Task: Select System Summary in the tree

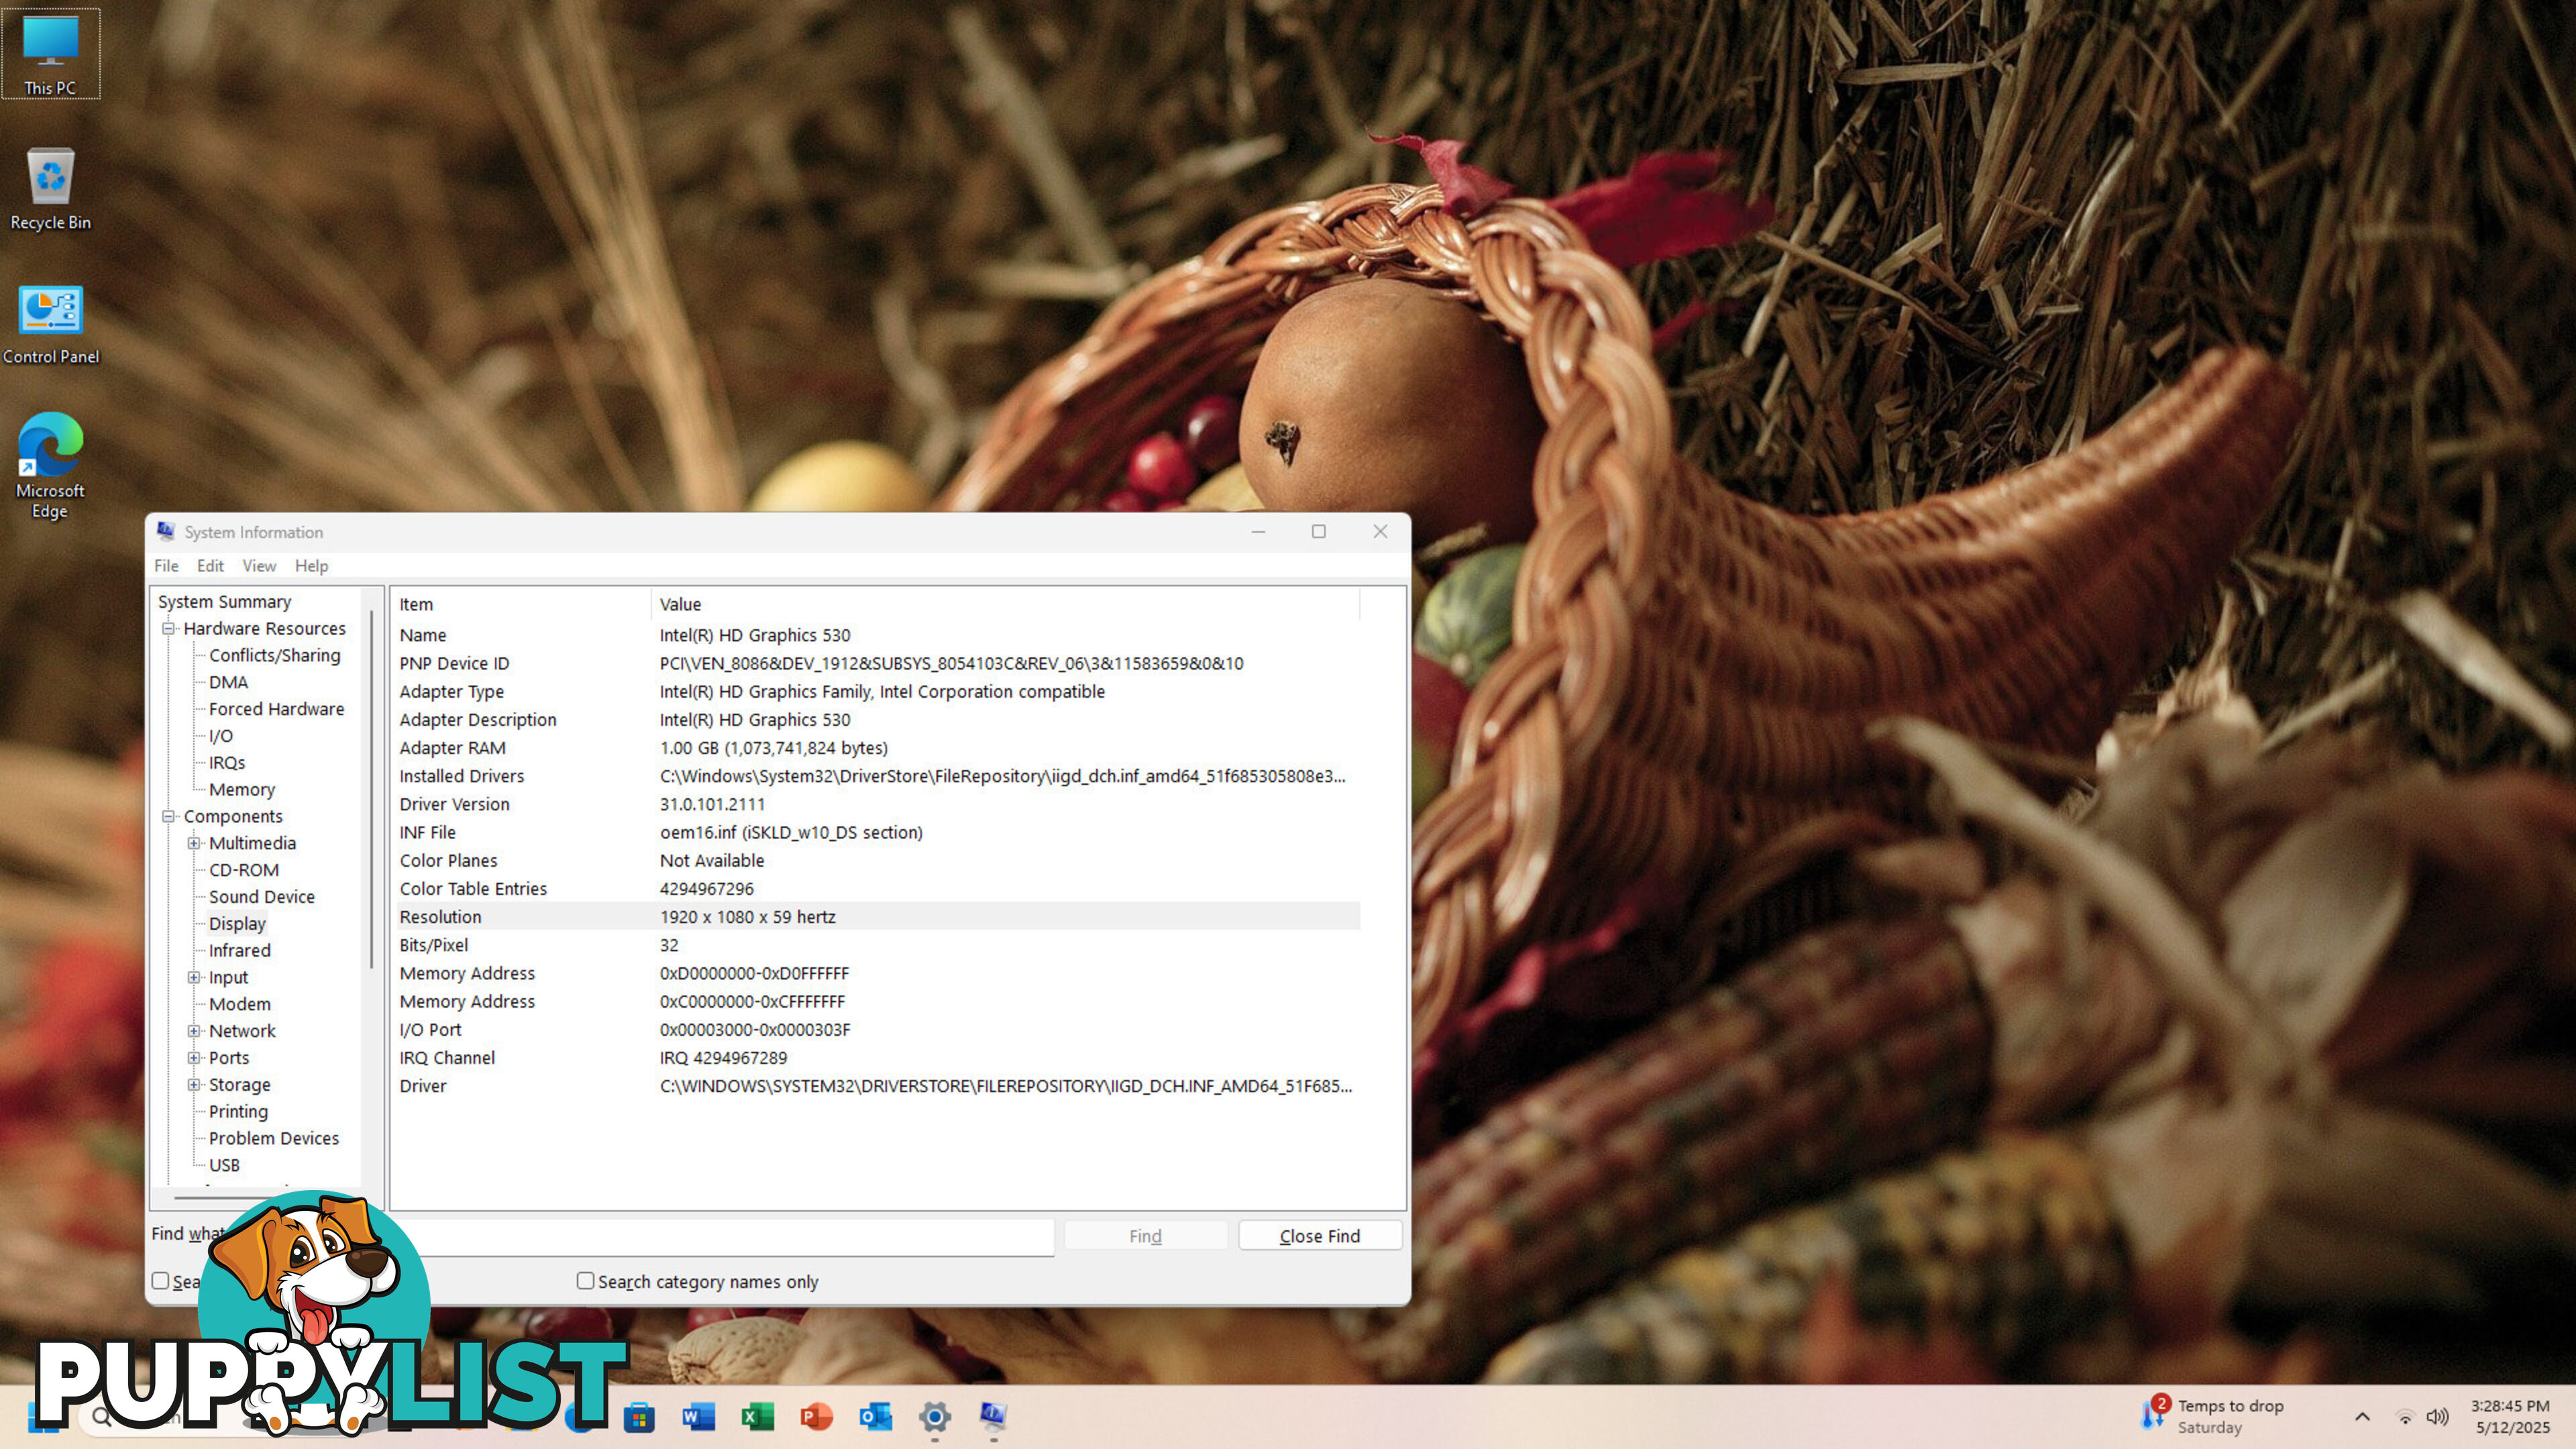Action: click(x=224, y=602)
